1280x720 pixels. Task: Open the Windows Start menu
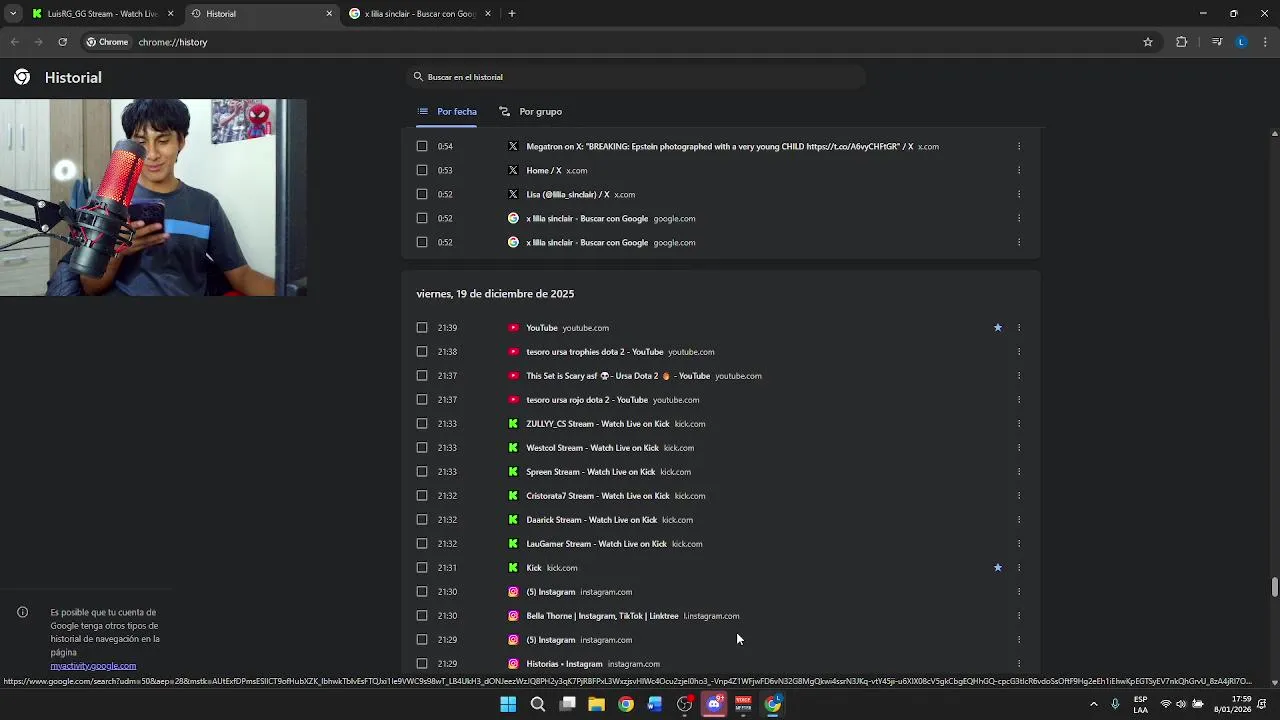pos(508,704)
